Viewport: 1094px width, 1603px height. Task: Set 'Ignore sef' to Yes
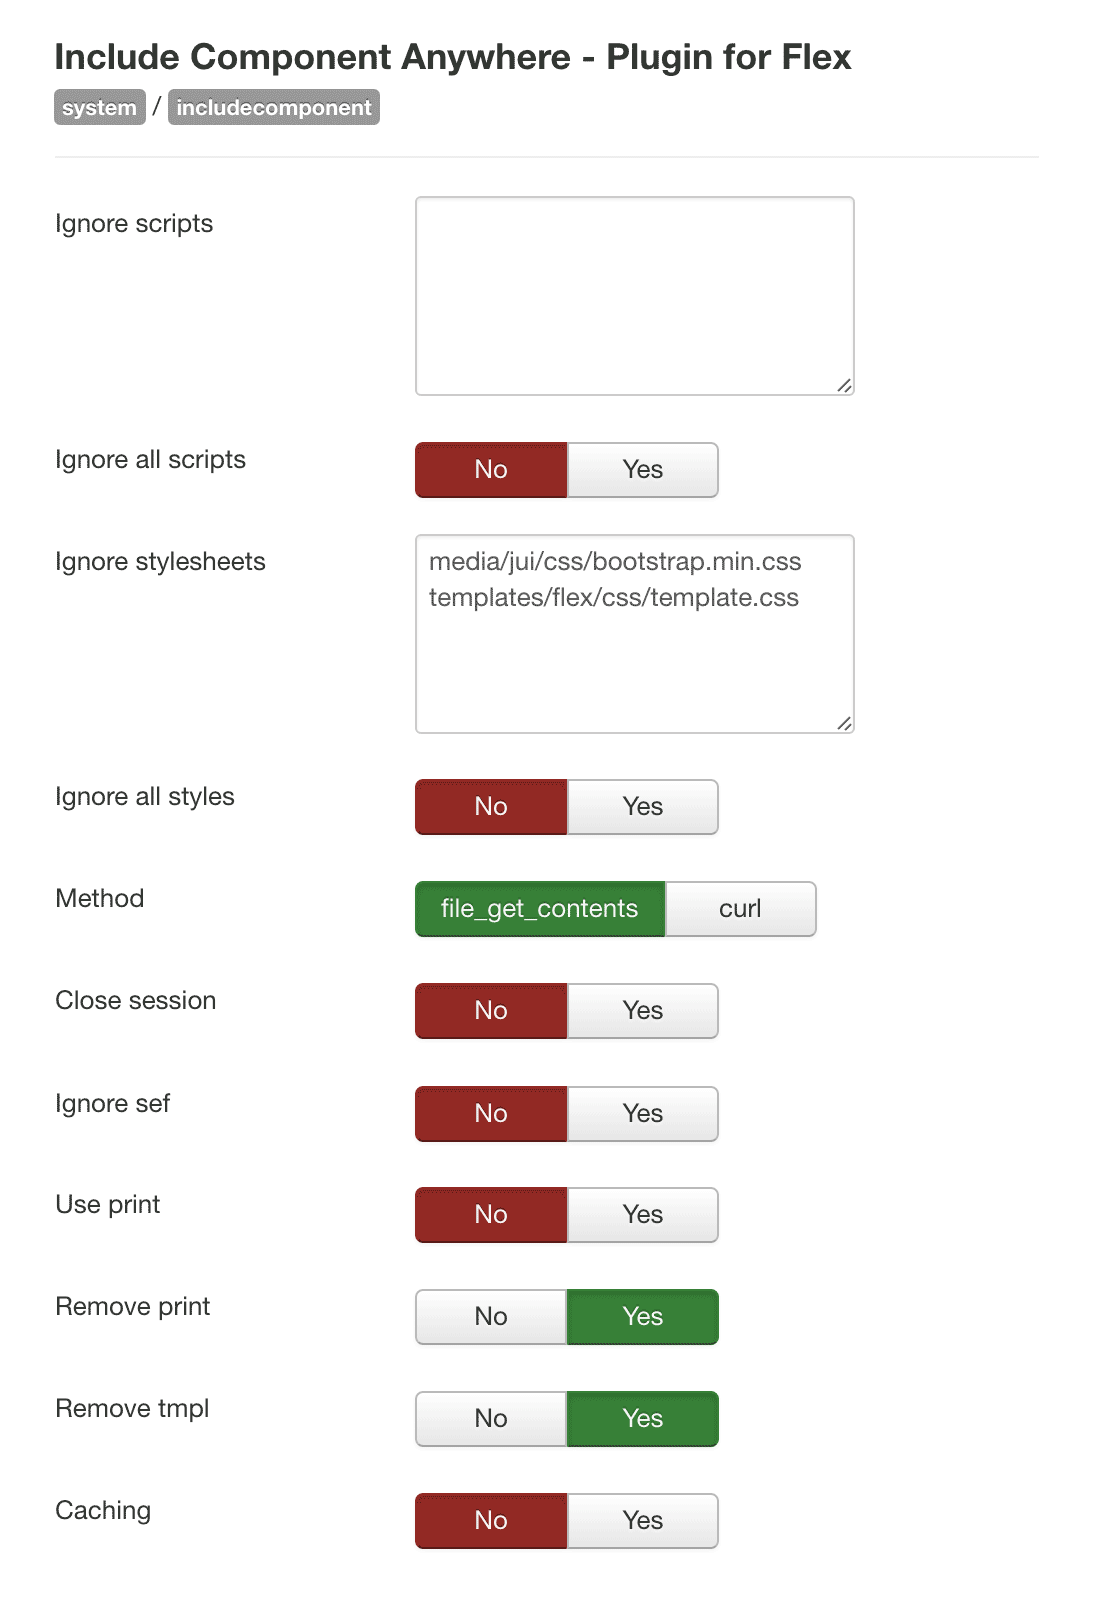tap(642, 1113)
